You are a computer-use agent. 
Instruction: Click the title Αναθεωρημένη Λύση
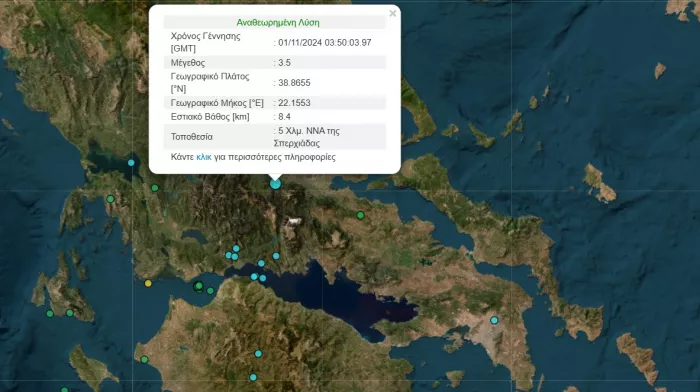point(278,22)
